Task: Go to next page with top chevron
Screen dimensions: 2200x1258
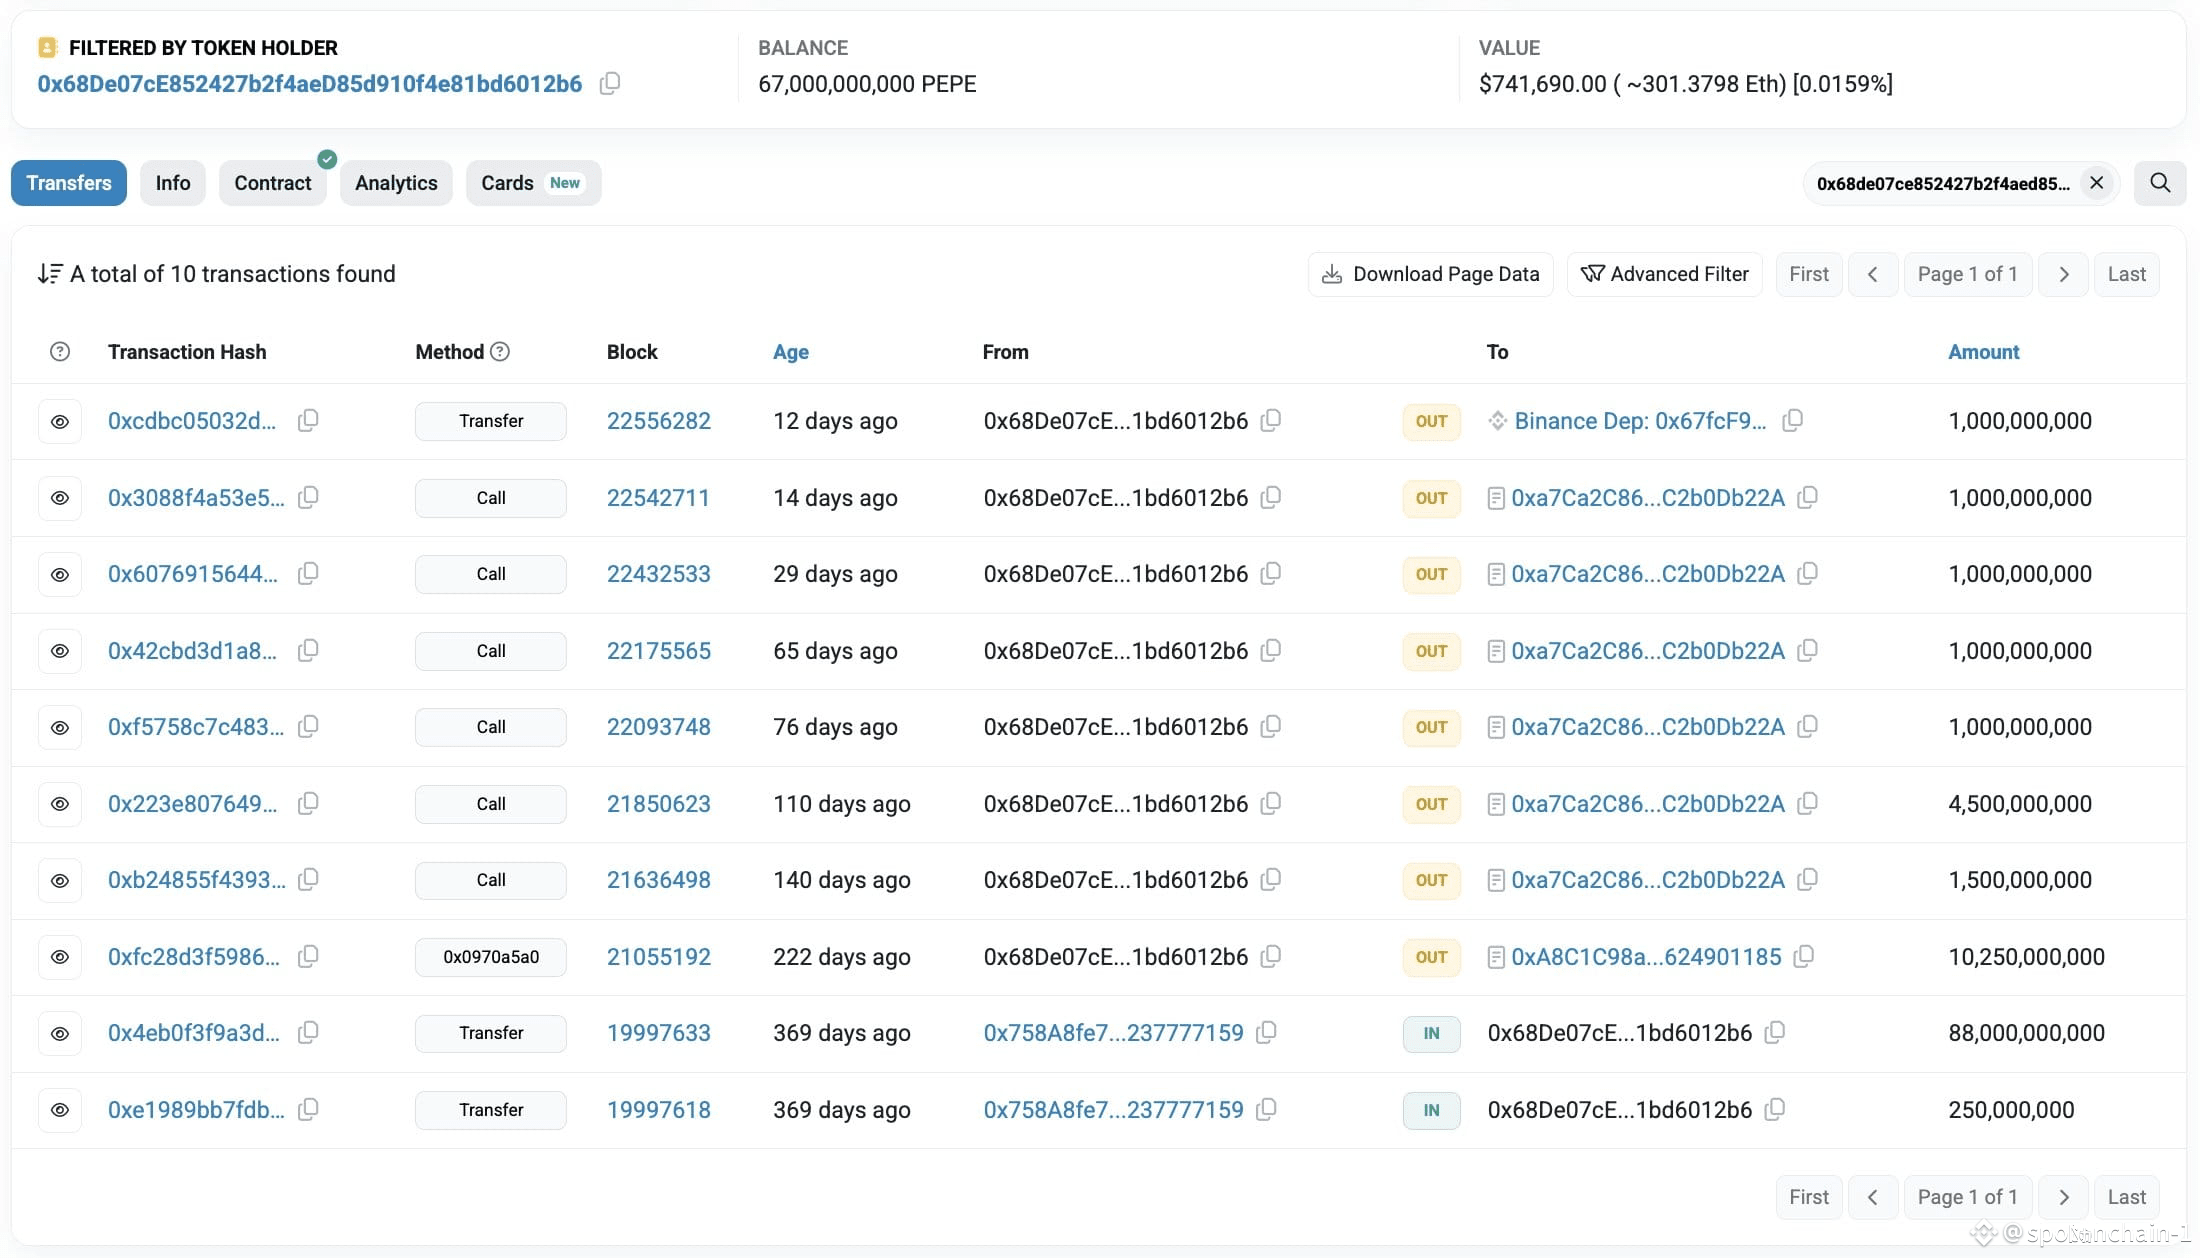Action: 2064,274
